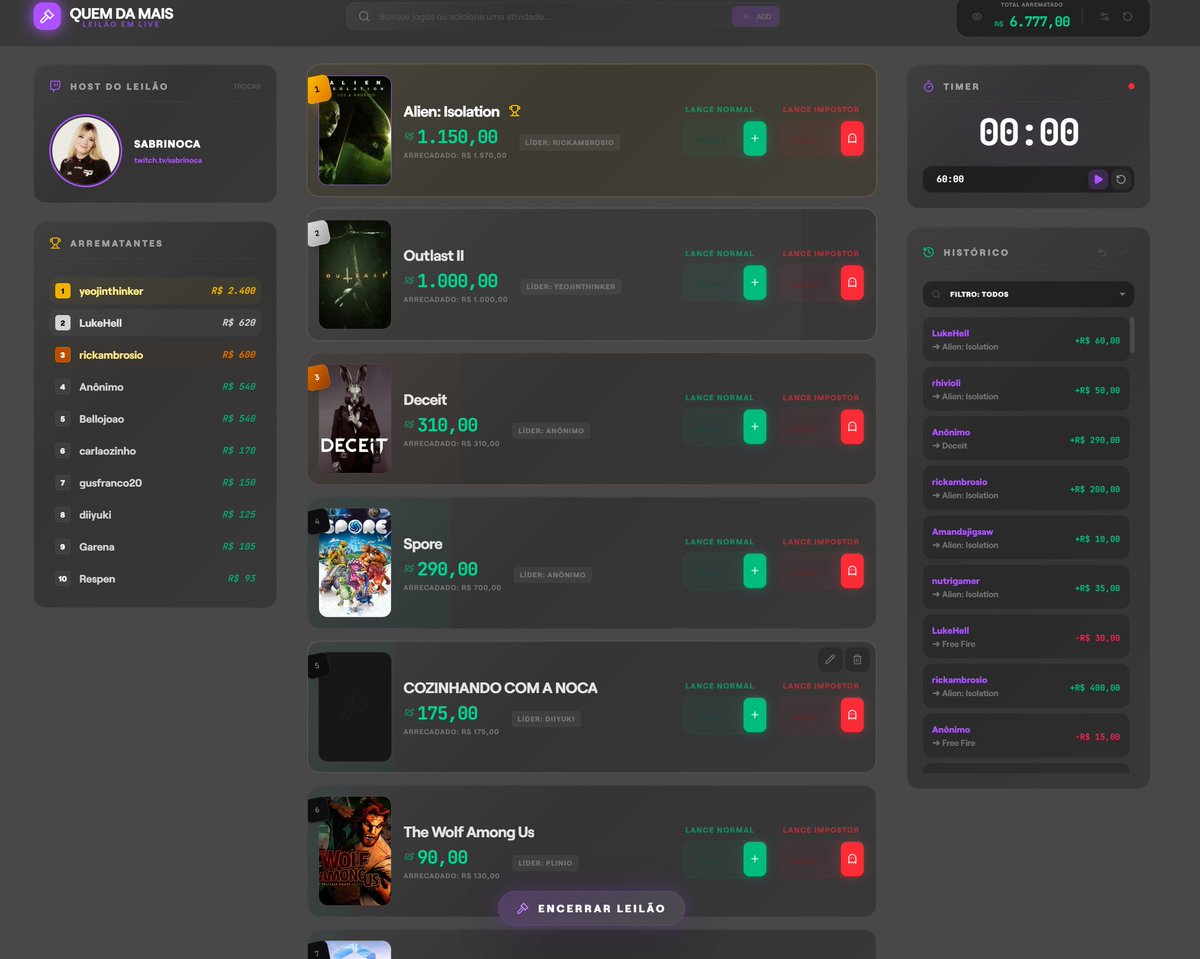Select Garena in Arrematantes ranking
Screen dimensions: 1200x959
(155, 547)
